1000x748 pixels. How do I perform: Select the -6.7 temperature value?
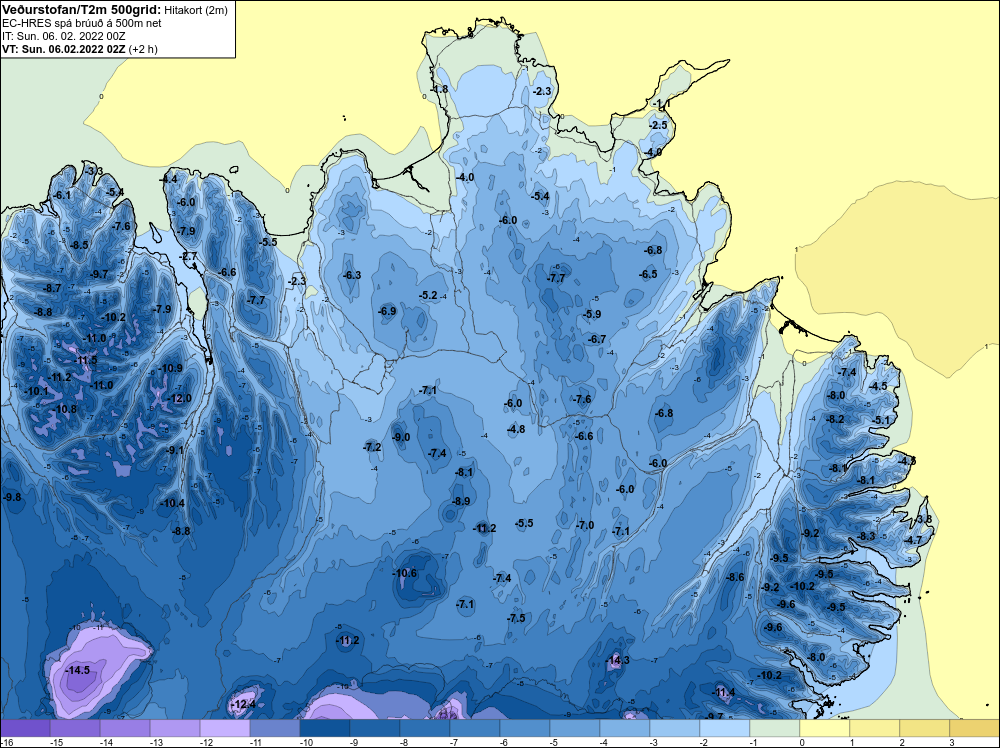(x=597, y=339)
